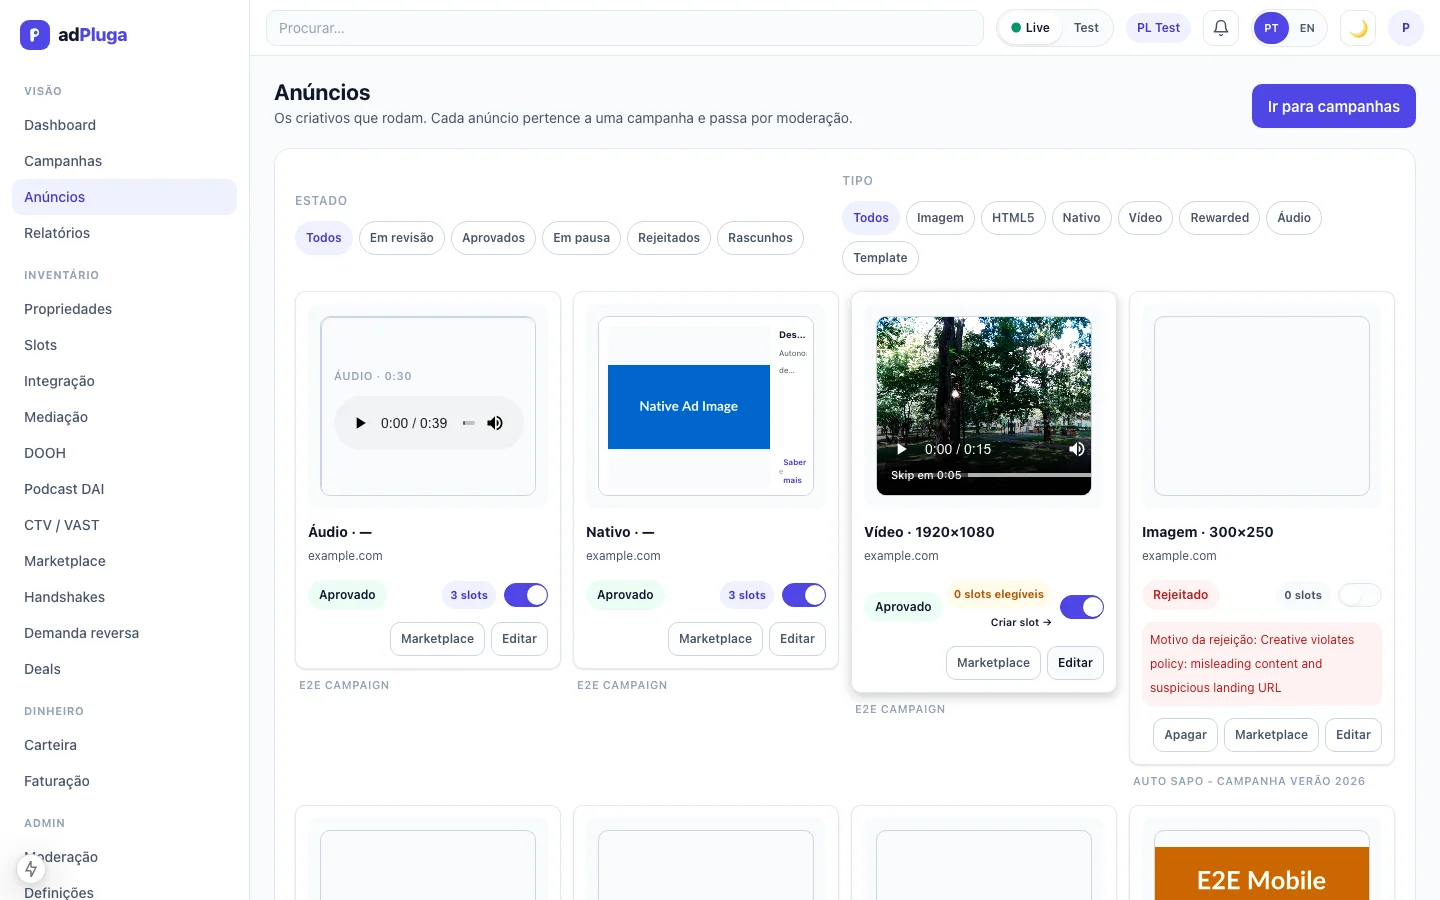Screen dimensions: 1440x900
Task: Click the adPluga logo icon
Action: [x=35, y=35]
